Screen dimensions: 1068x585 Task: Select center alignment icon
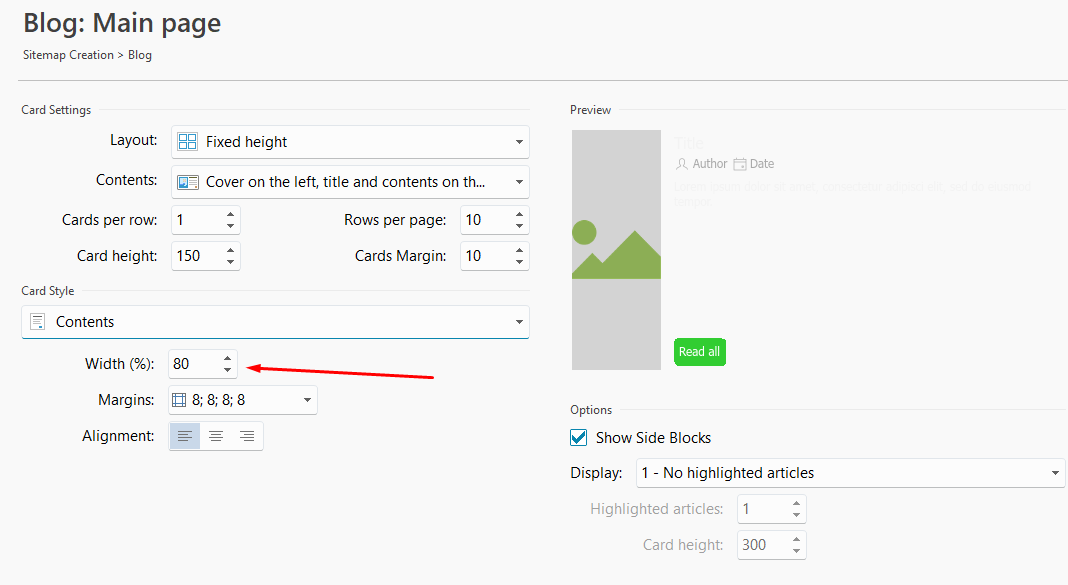(216, 436)
